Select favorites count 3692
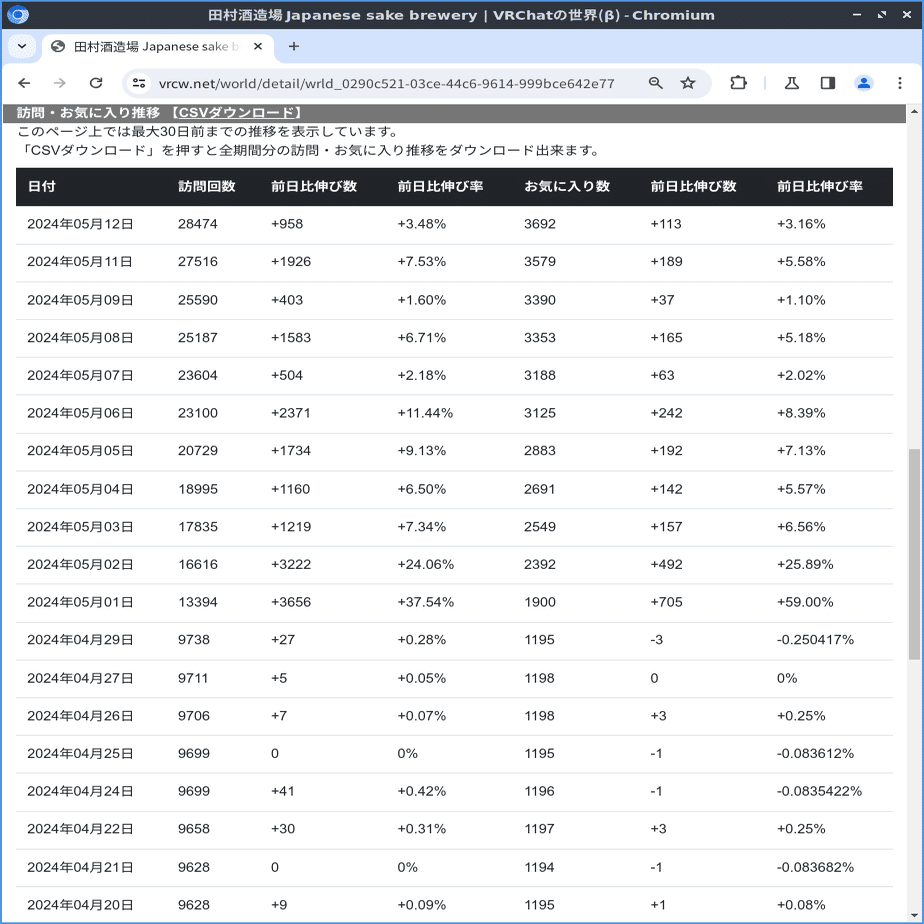The height and width of the screenshot is (924, 924). point(540,225)
